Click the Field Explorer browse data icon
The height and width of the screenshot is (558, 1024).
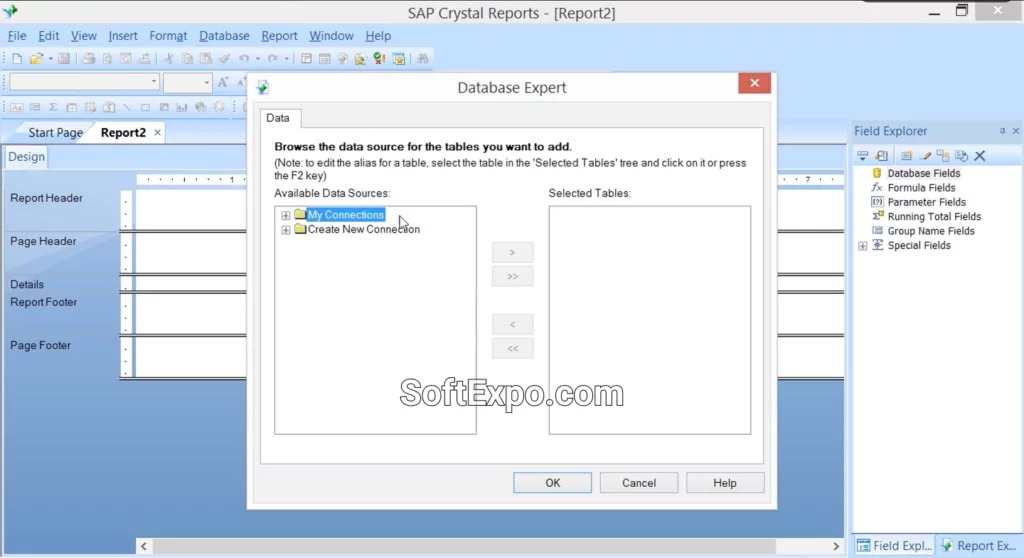pos(882,156)
